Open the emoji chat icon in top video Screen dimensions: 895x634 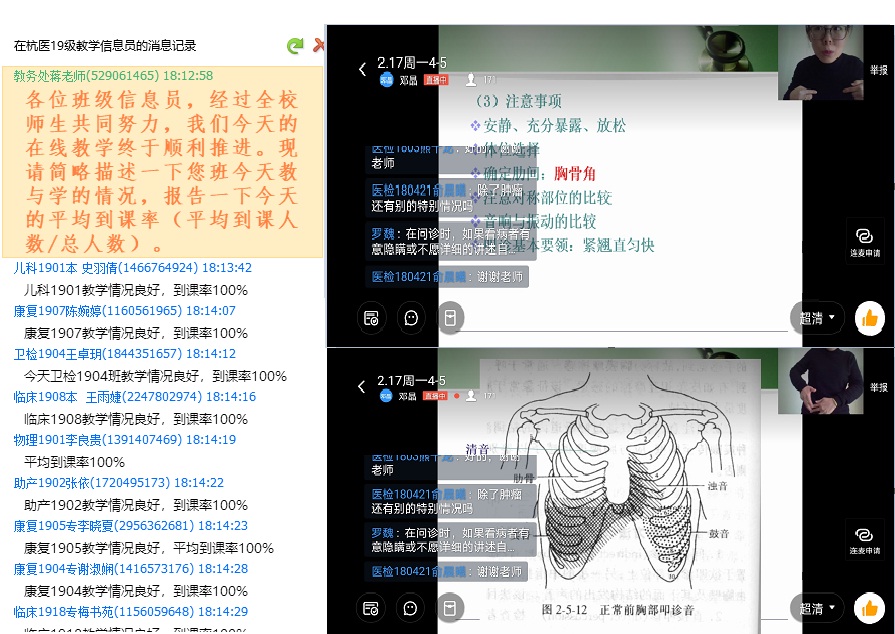[410, 318]
